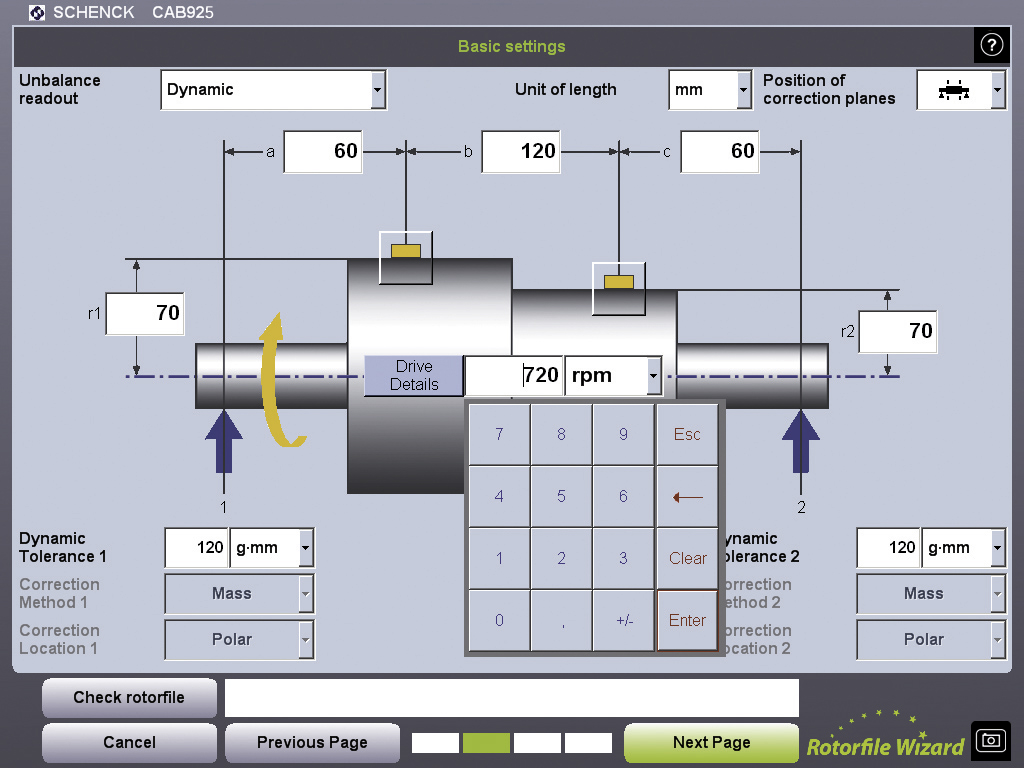1024x768 pixels.
Task: Expand the Unit of length dropdown
Action: click(743, 90)
